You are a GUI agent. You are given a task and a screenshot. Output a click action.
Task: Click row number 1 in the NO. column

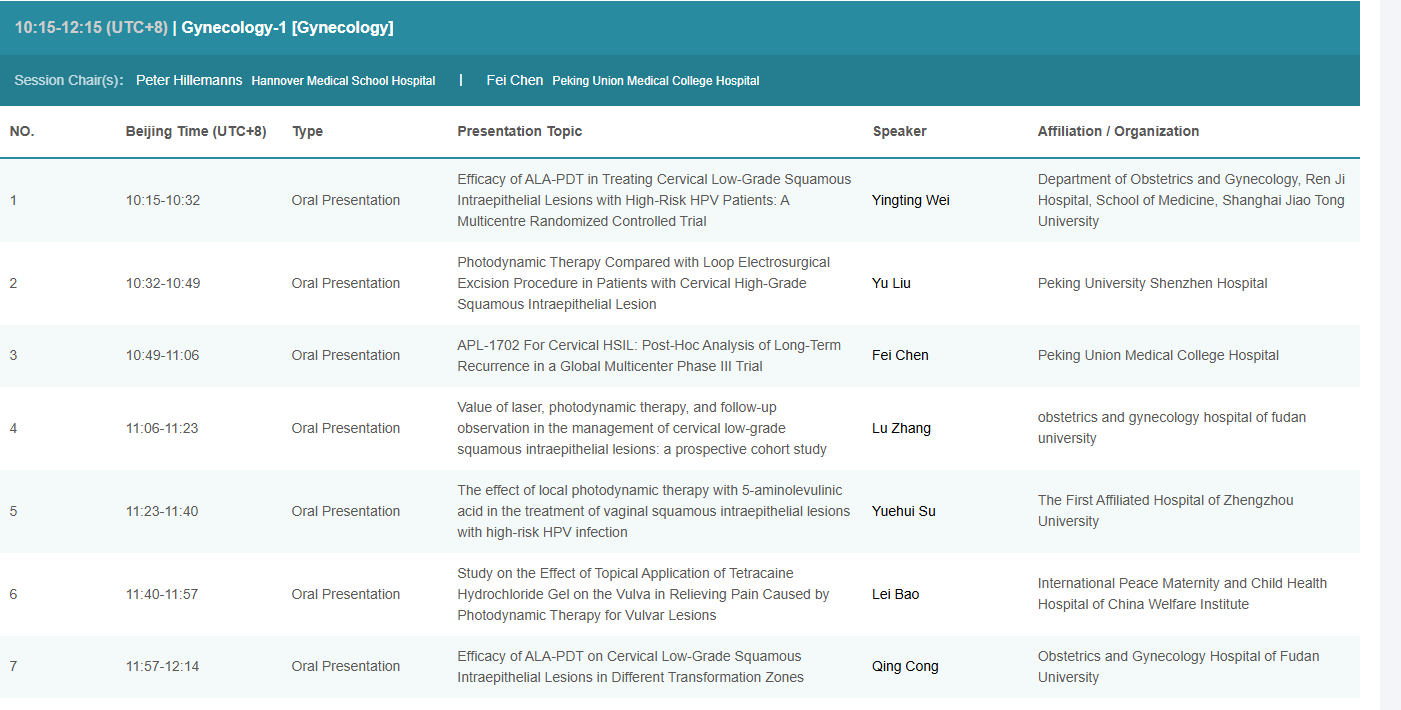(x=13, y=200)
